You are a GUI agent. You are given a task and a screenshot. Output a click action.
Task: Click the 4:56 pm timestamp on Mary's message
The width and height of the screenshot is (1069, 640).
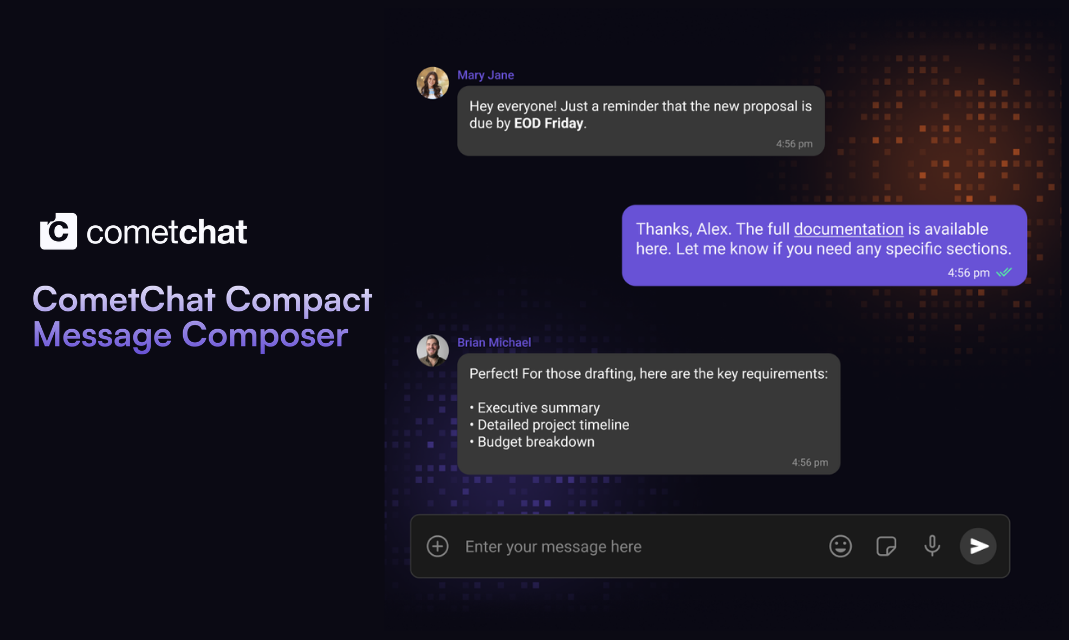coord(793,143)
